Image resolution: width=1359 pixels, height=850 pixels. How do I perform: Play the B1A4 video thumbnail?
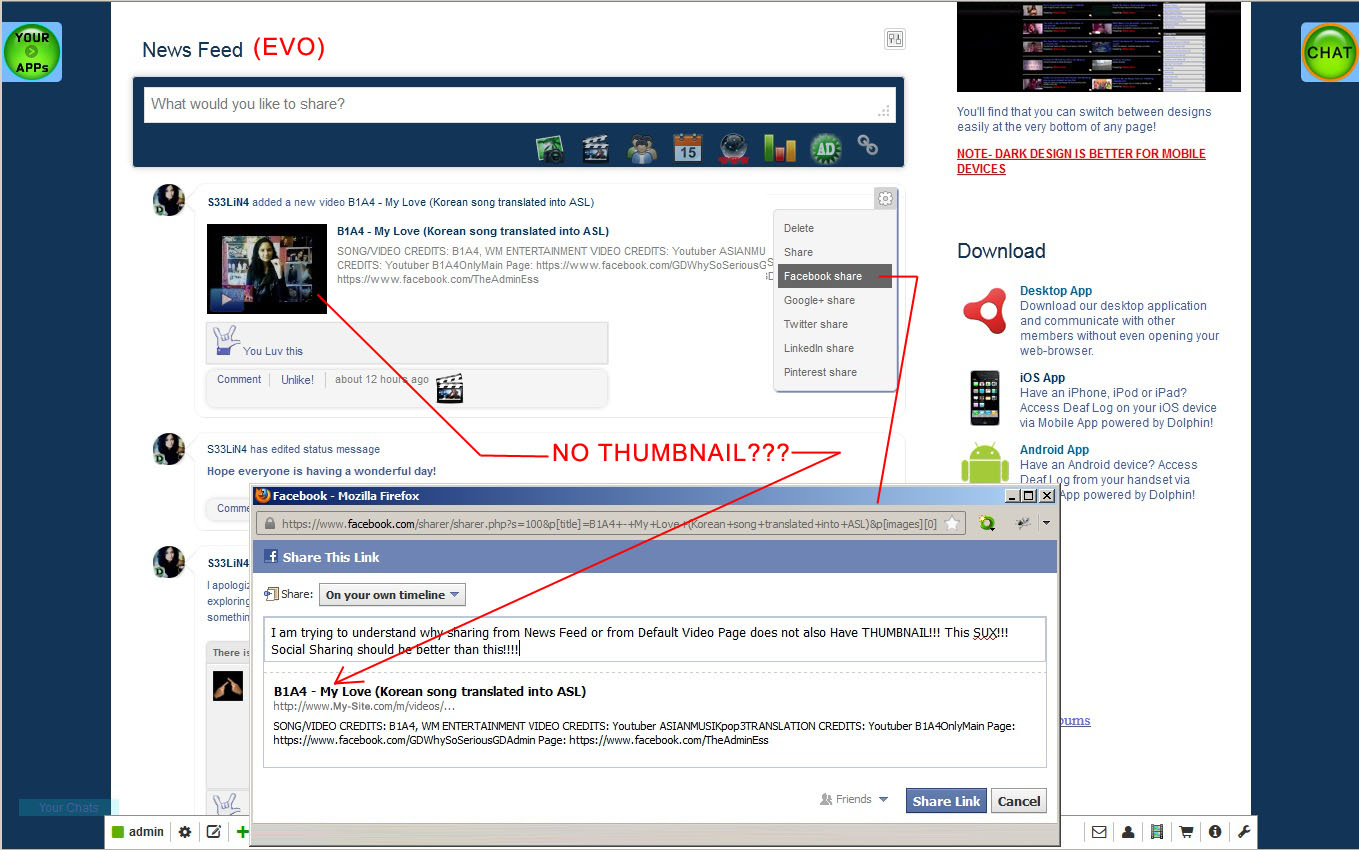(267, 268)
